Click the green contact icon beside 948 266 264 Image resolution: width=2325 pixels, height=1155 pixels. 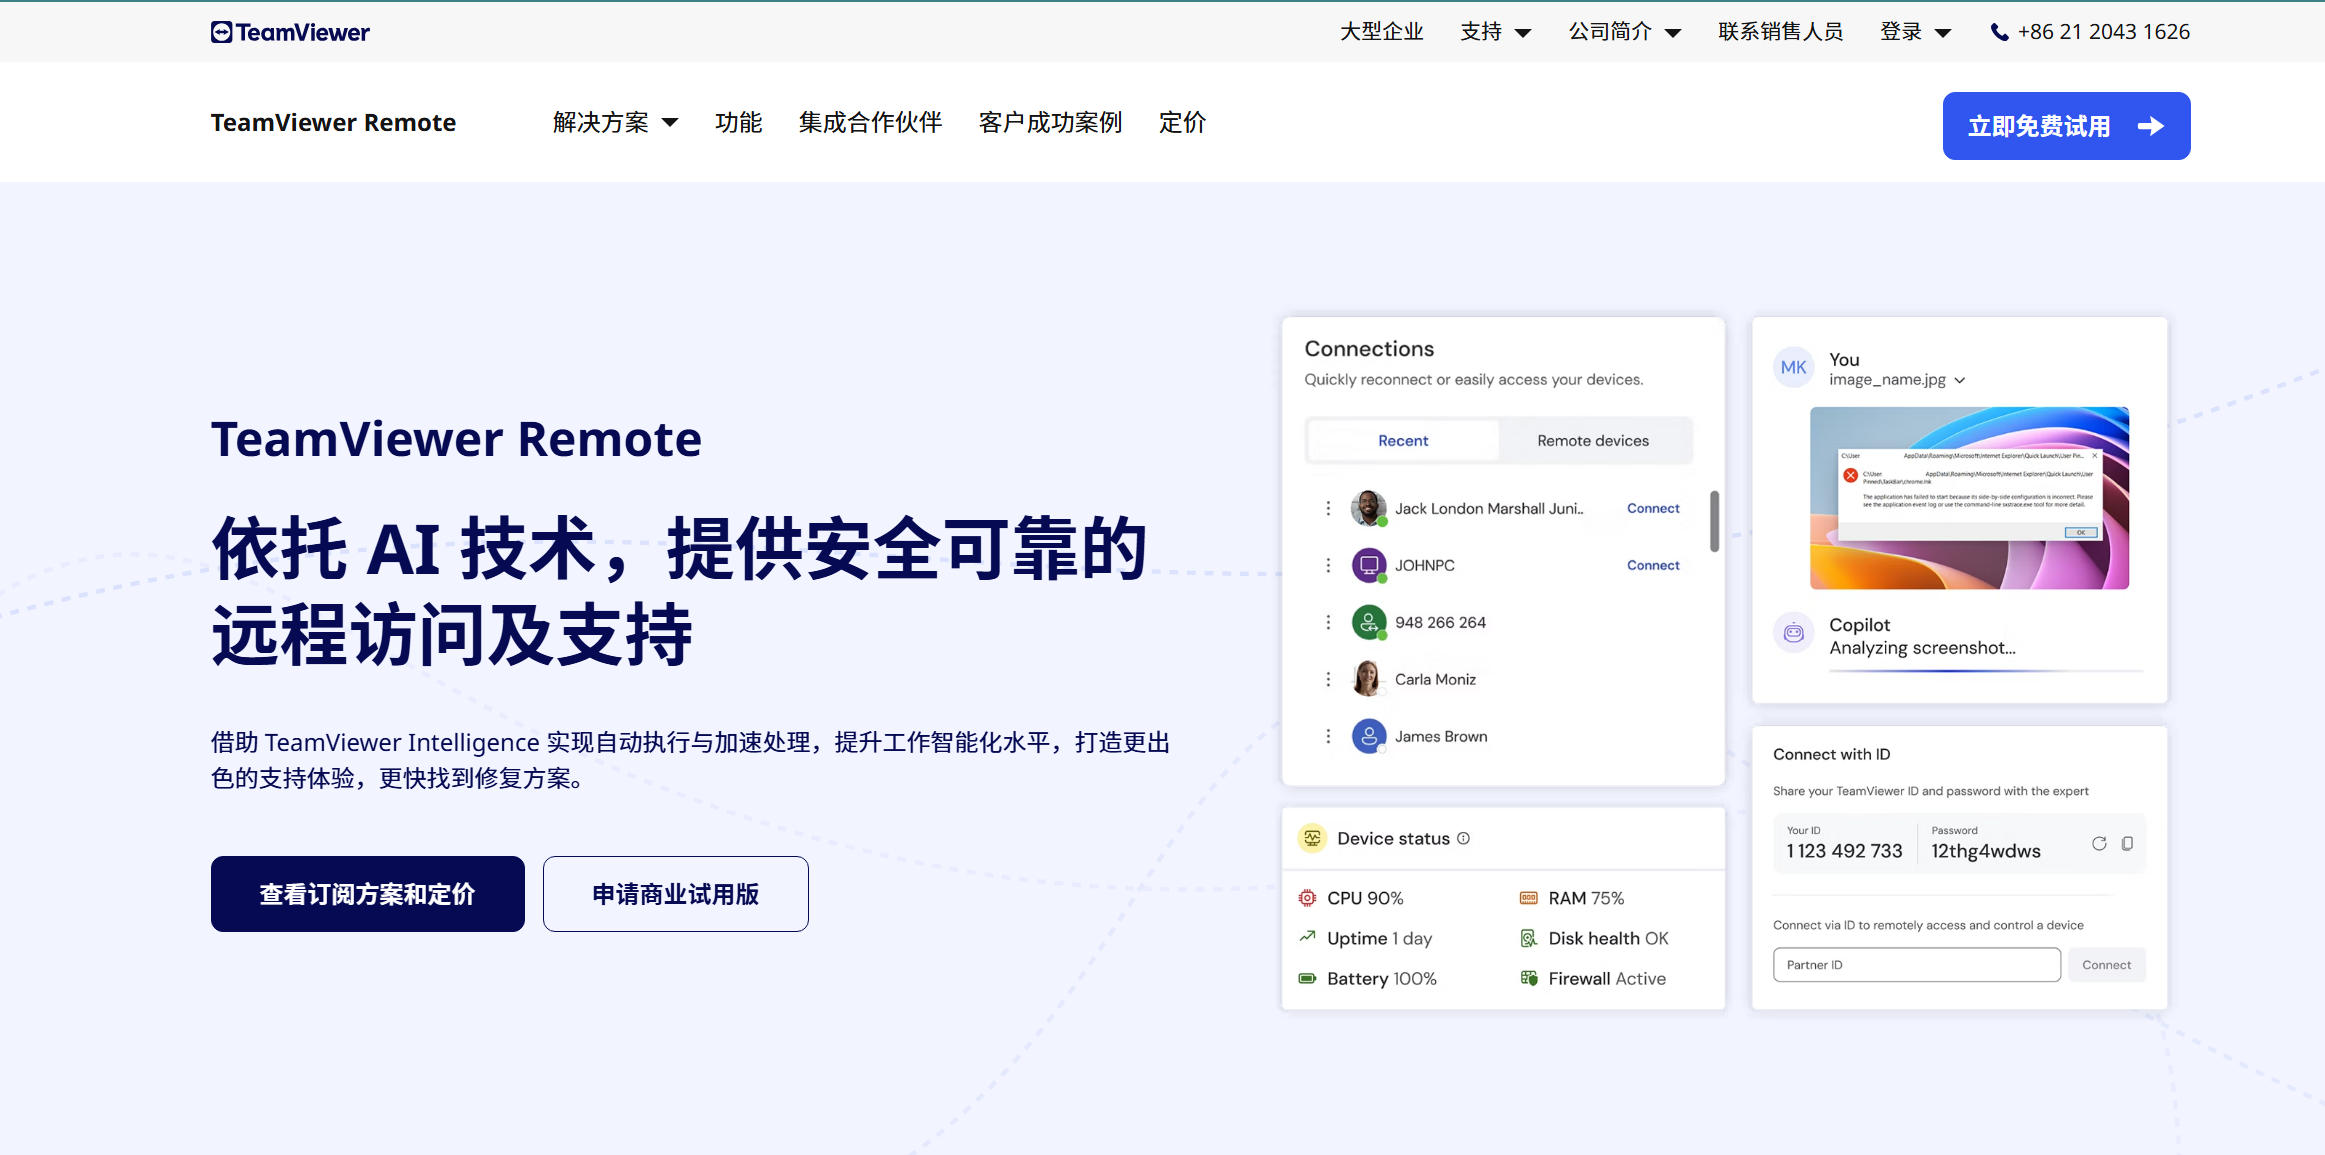click(x=1367, y=621)
